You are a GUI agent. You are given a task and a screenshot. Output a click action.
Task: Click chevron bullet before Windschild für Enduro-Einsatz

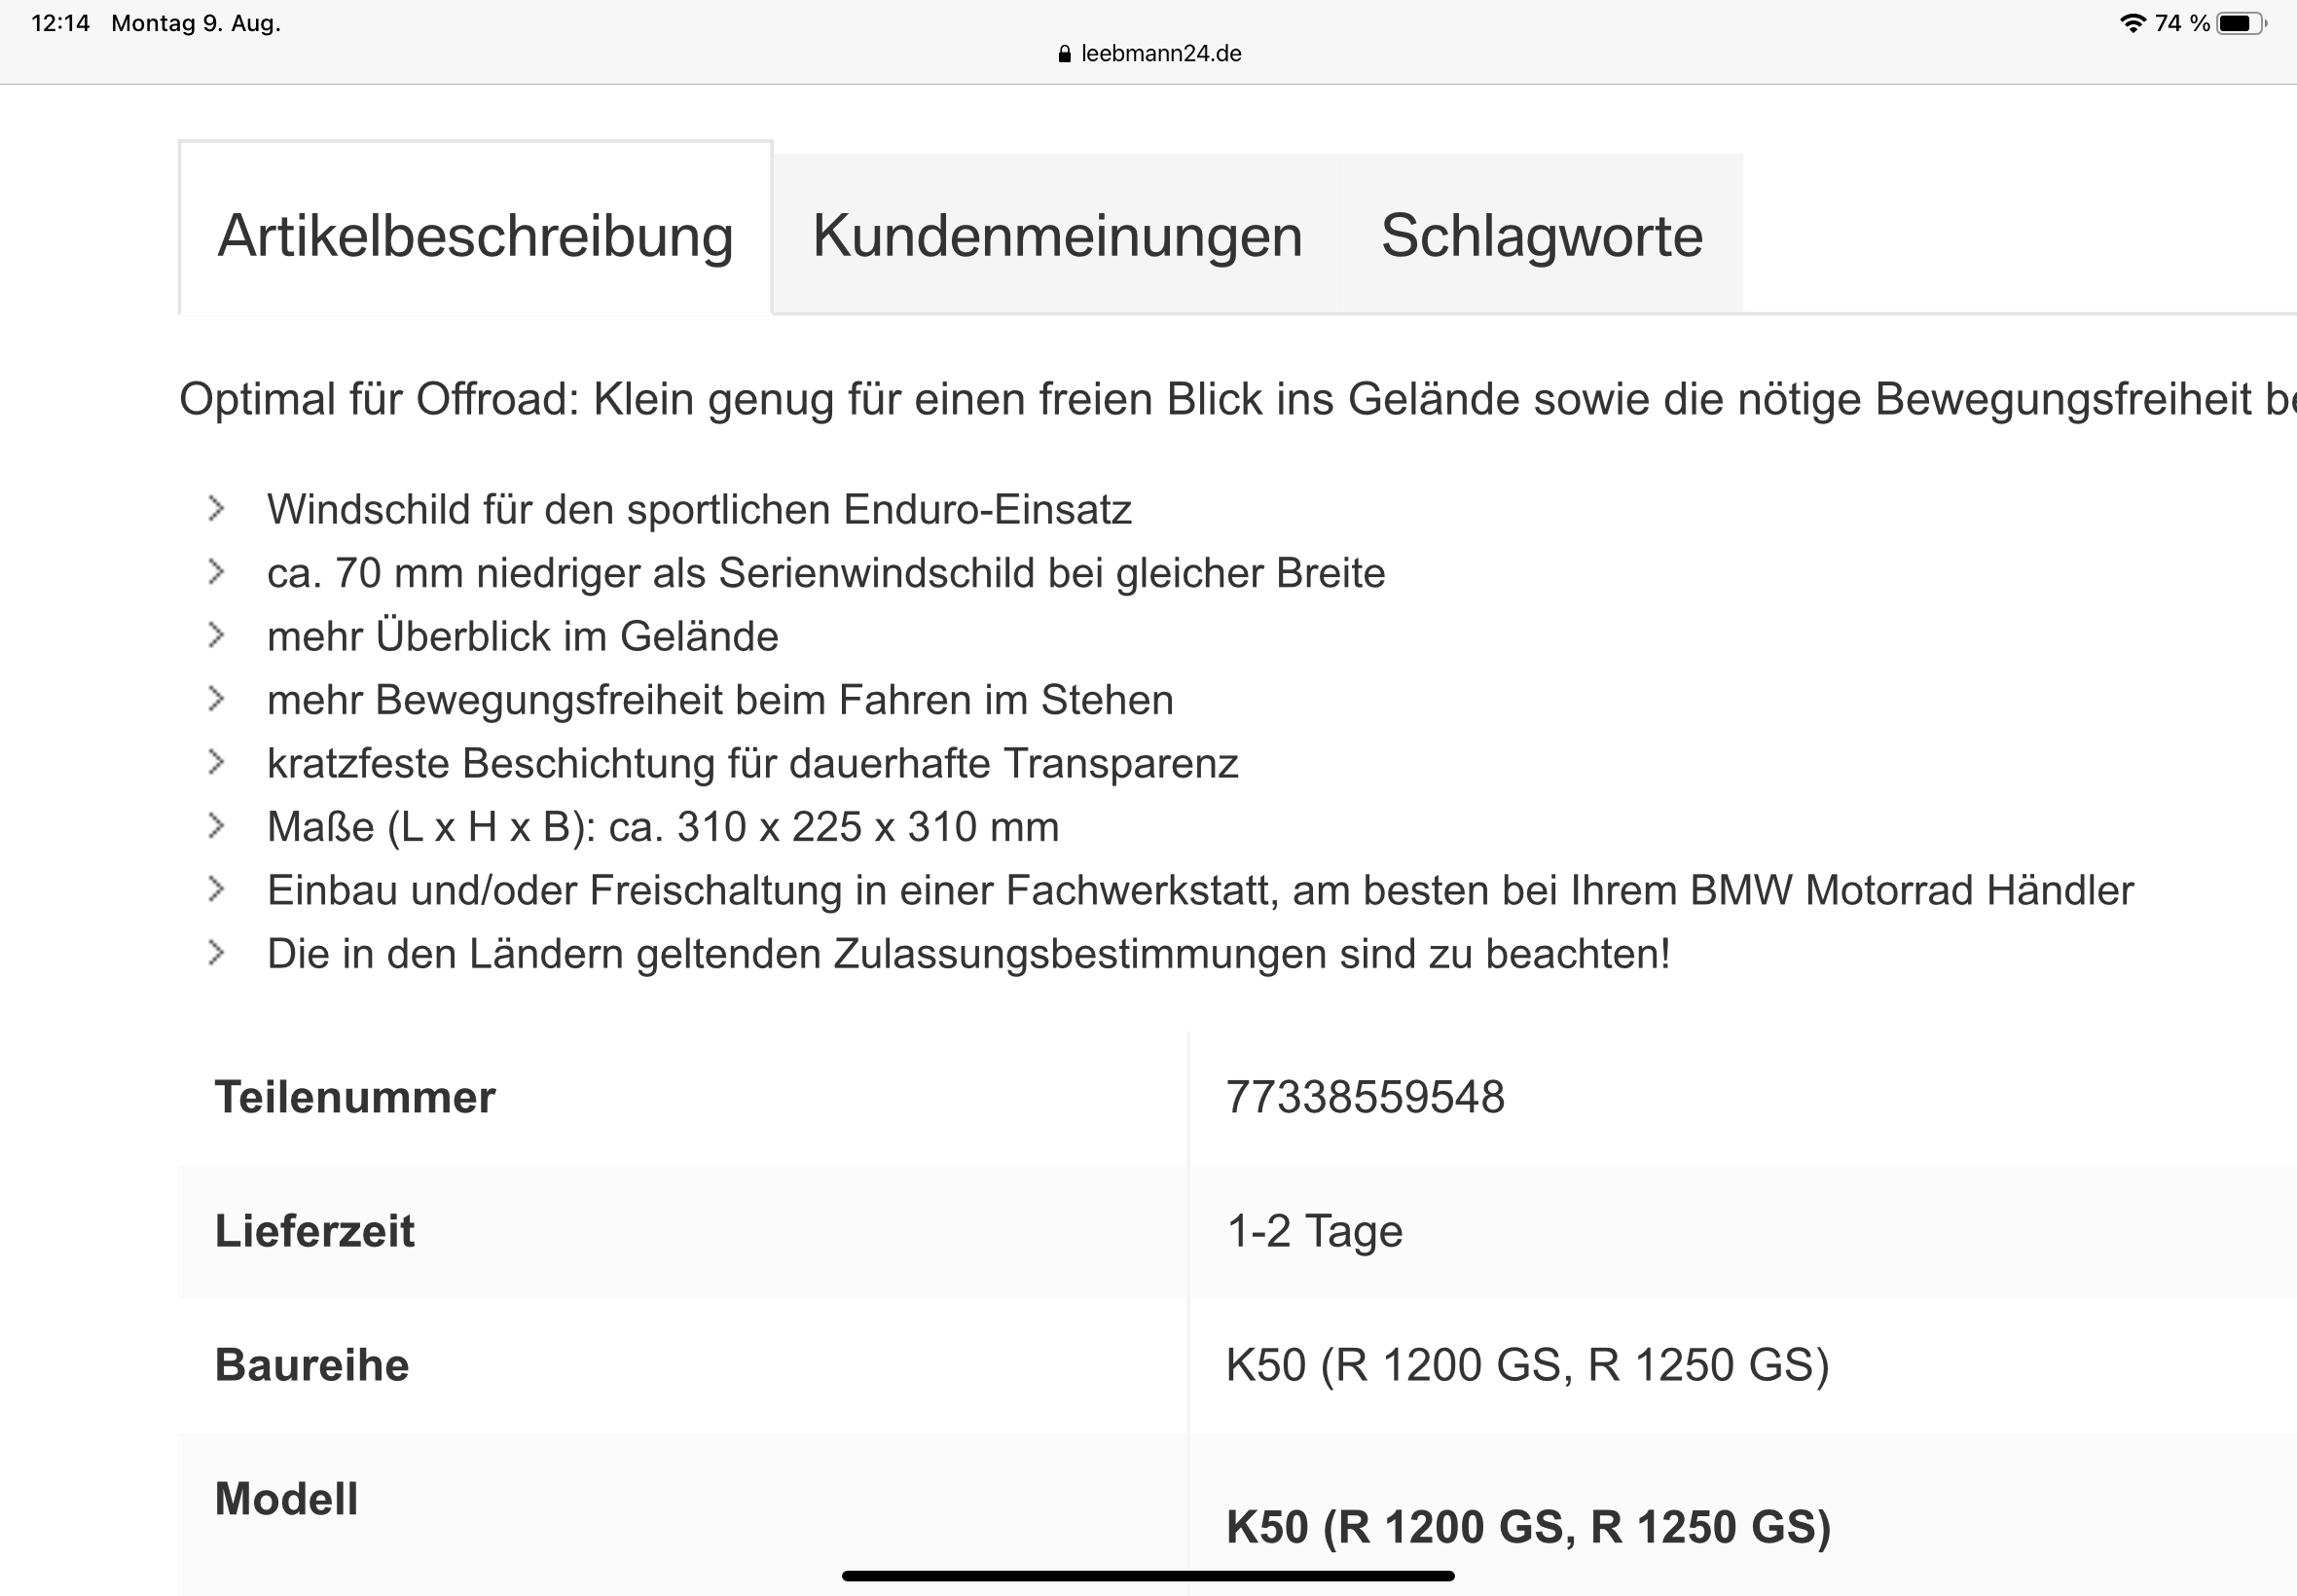click(x=216, y=509)
